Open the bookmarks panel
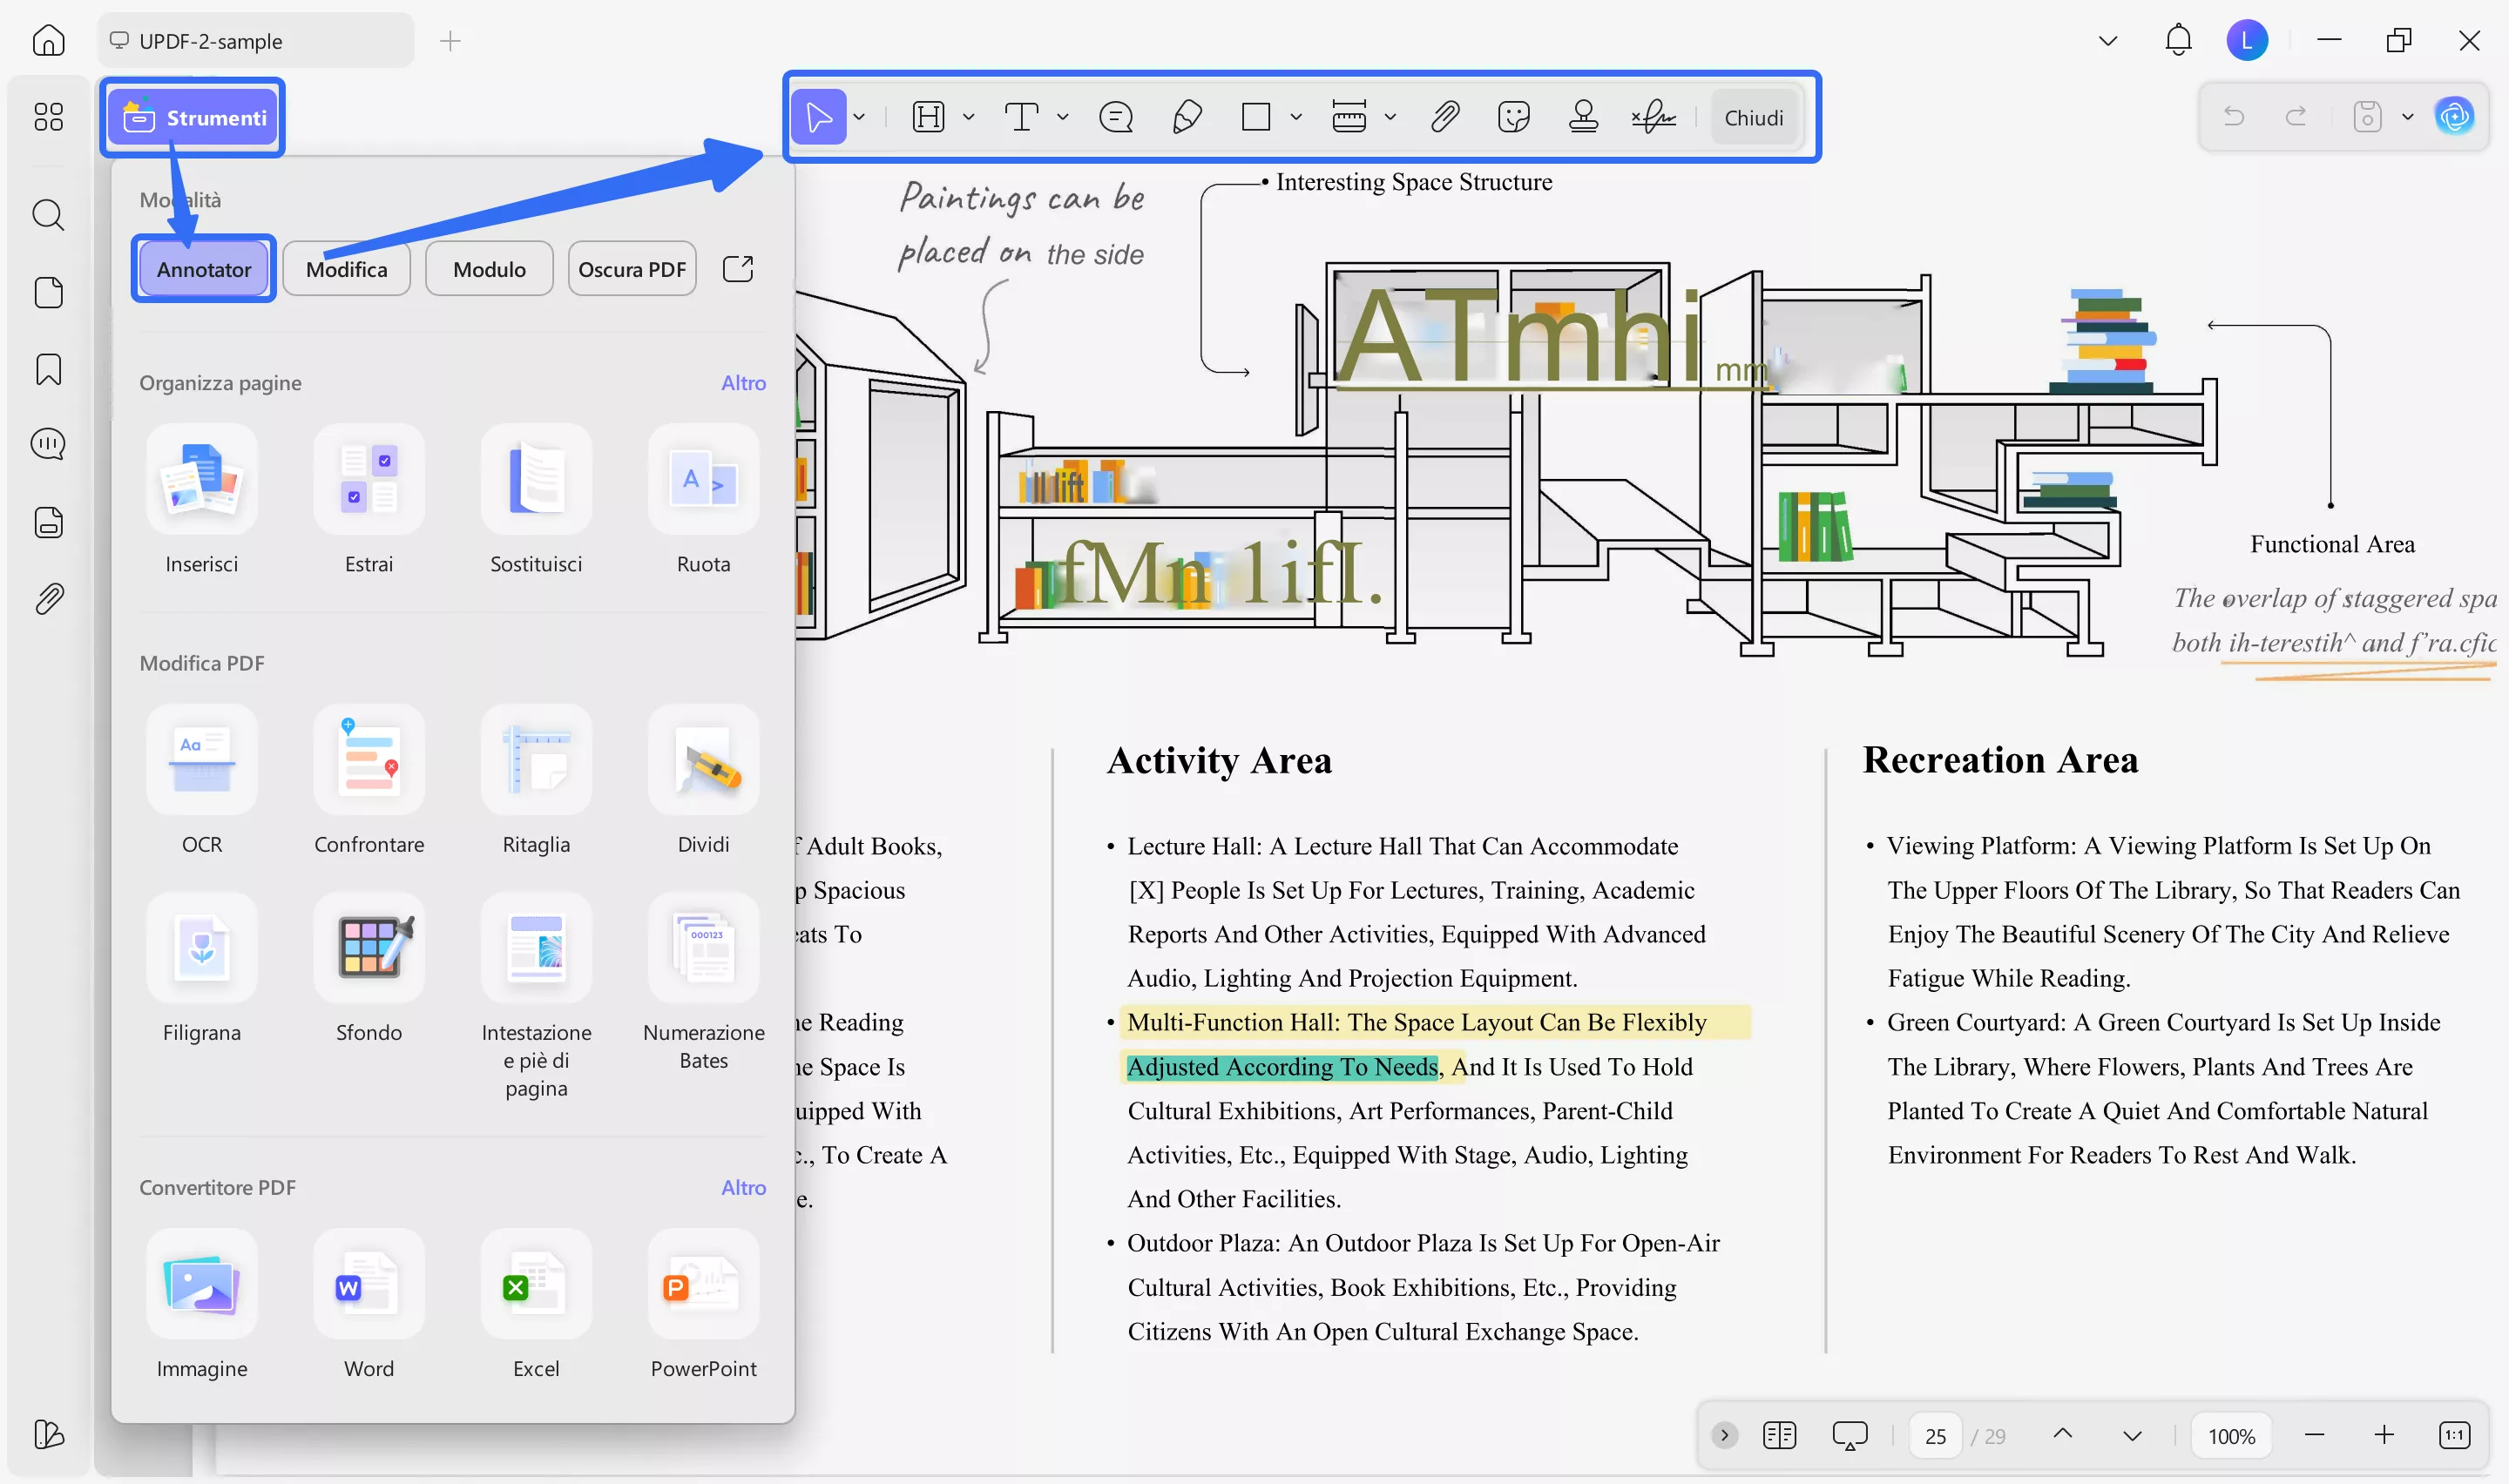The width and height of the screenshot is (2509, 1484). 48,369
